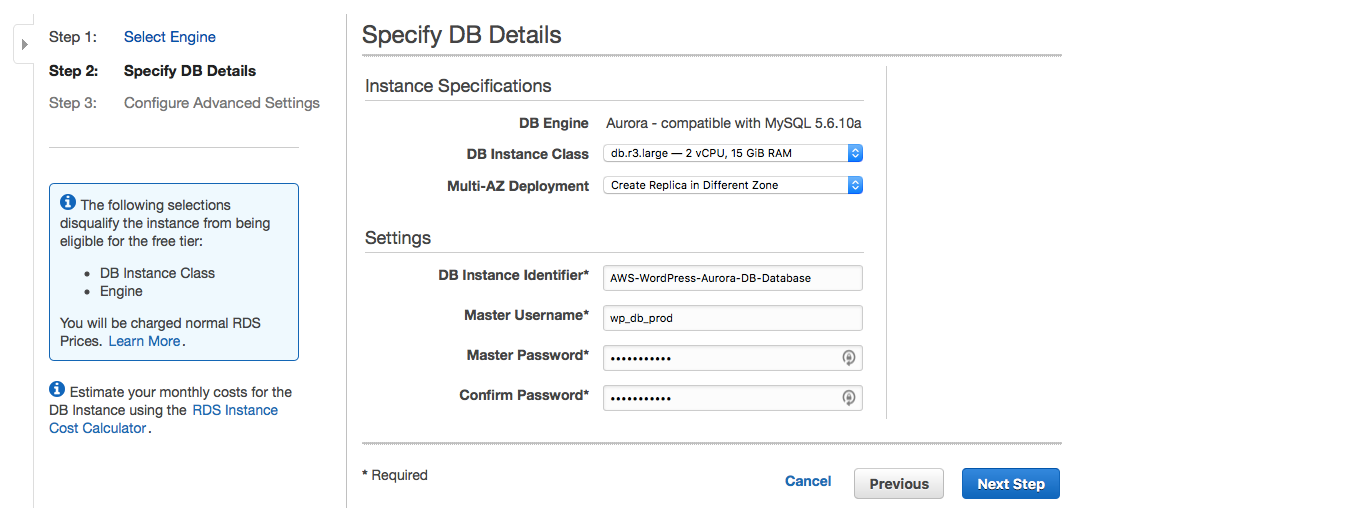Click the 'Engine' bullet item
This screenshot has width=1364, height=508.
click(x=121, y=291)
